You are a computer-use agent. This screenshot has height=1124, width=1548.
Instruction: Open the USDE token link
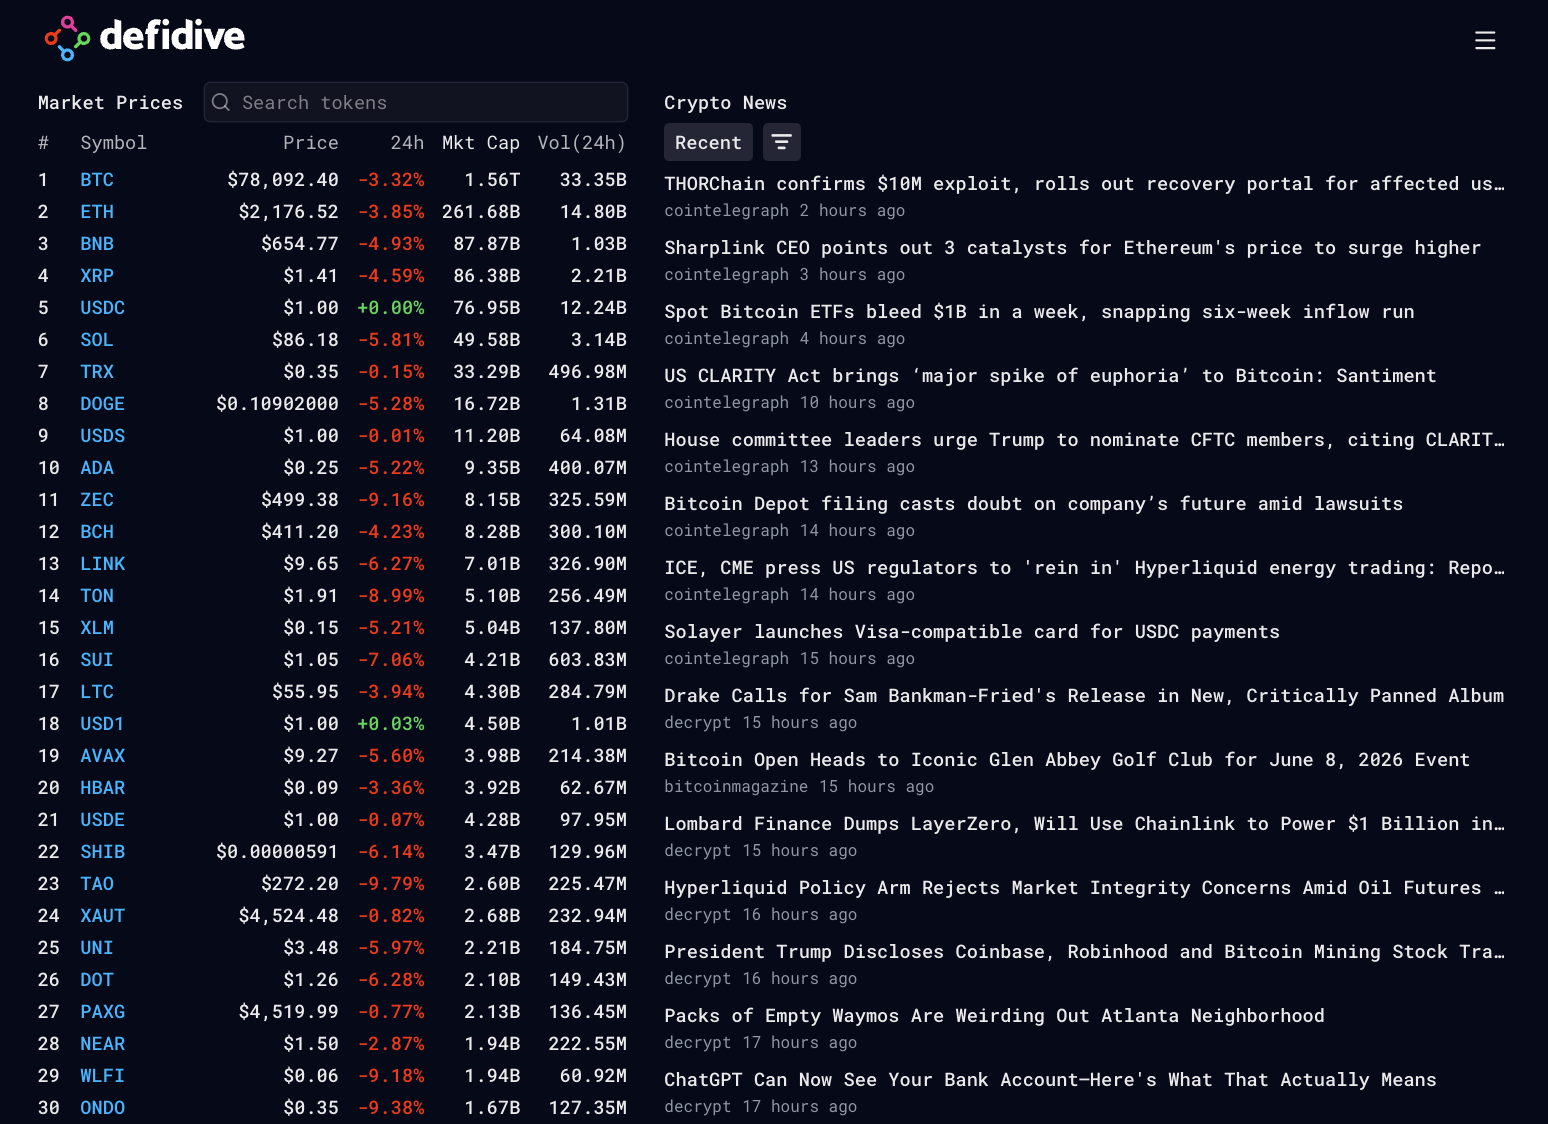coord(103,820)
